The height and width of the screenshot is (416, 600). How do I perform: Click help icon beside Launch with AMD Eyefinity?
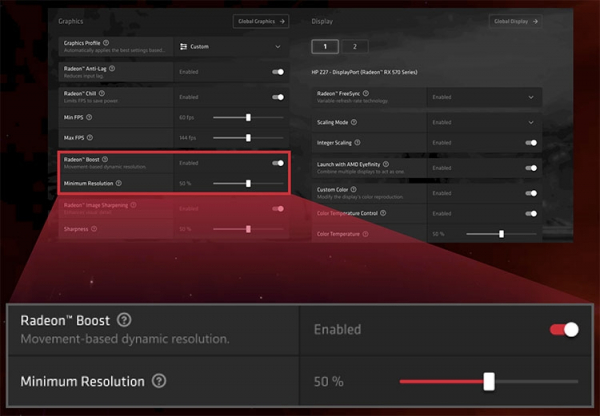386,164
